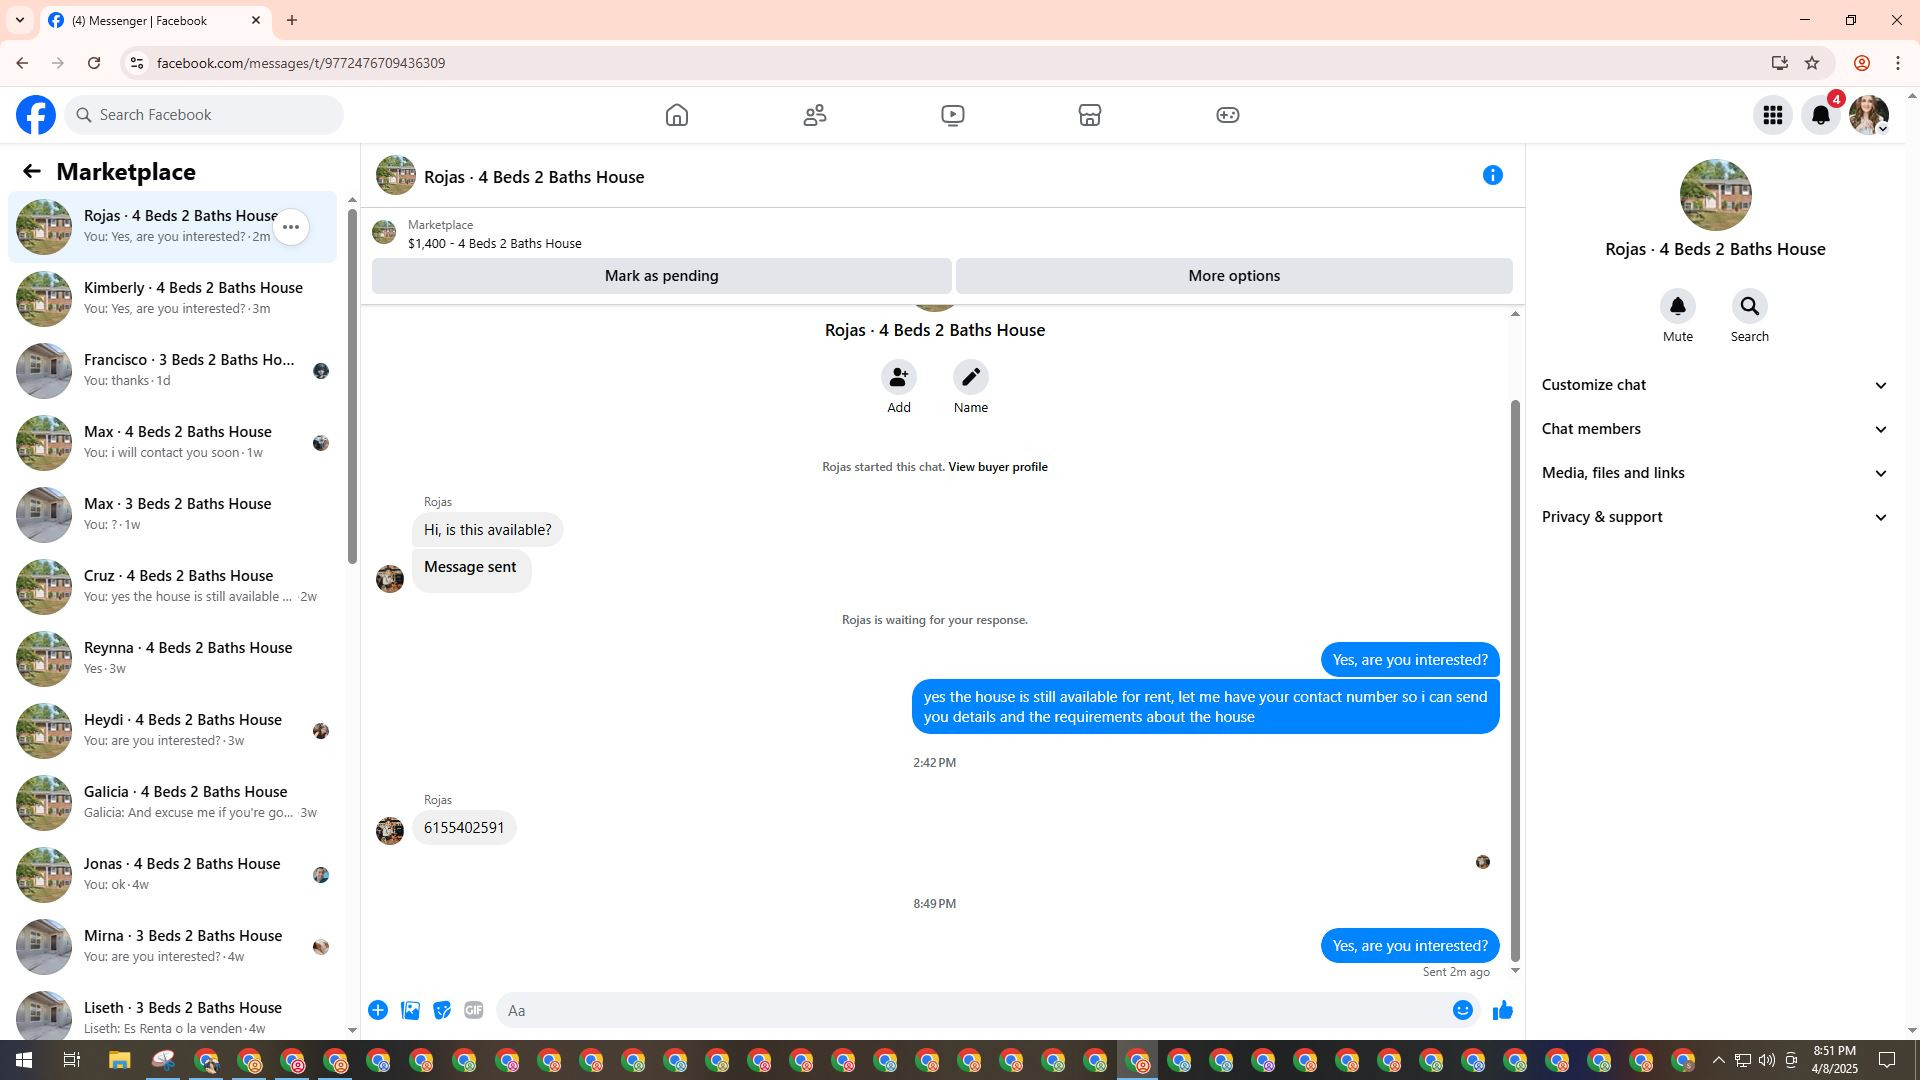Open notifications bell
Image resolution: width=1920 pixels, height=1080 pixels.
1820,115
